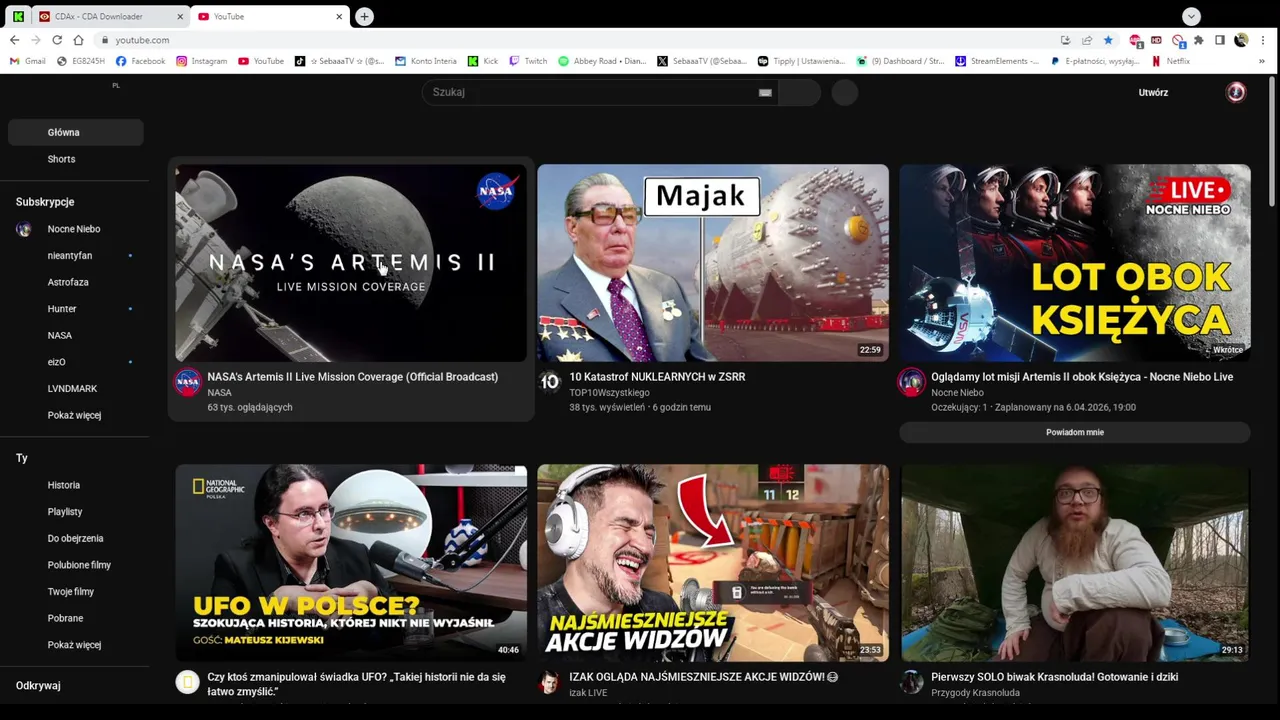
Task: Open the Majak video thumbnail
Action: 713,263
